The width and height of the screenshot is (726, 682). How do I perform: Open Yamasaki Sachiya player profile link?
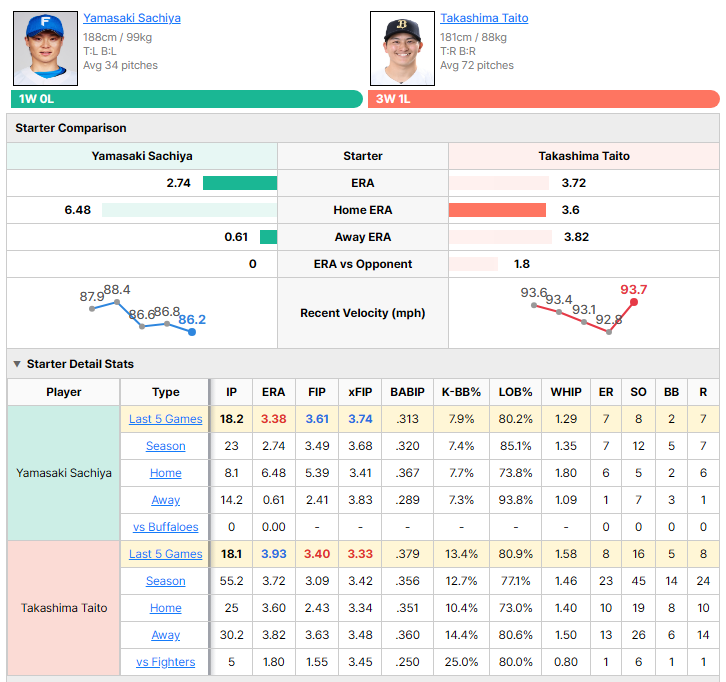click(132, 18)
